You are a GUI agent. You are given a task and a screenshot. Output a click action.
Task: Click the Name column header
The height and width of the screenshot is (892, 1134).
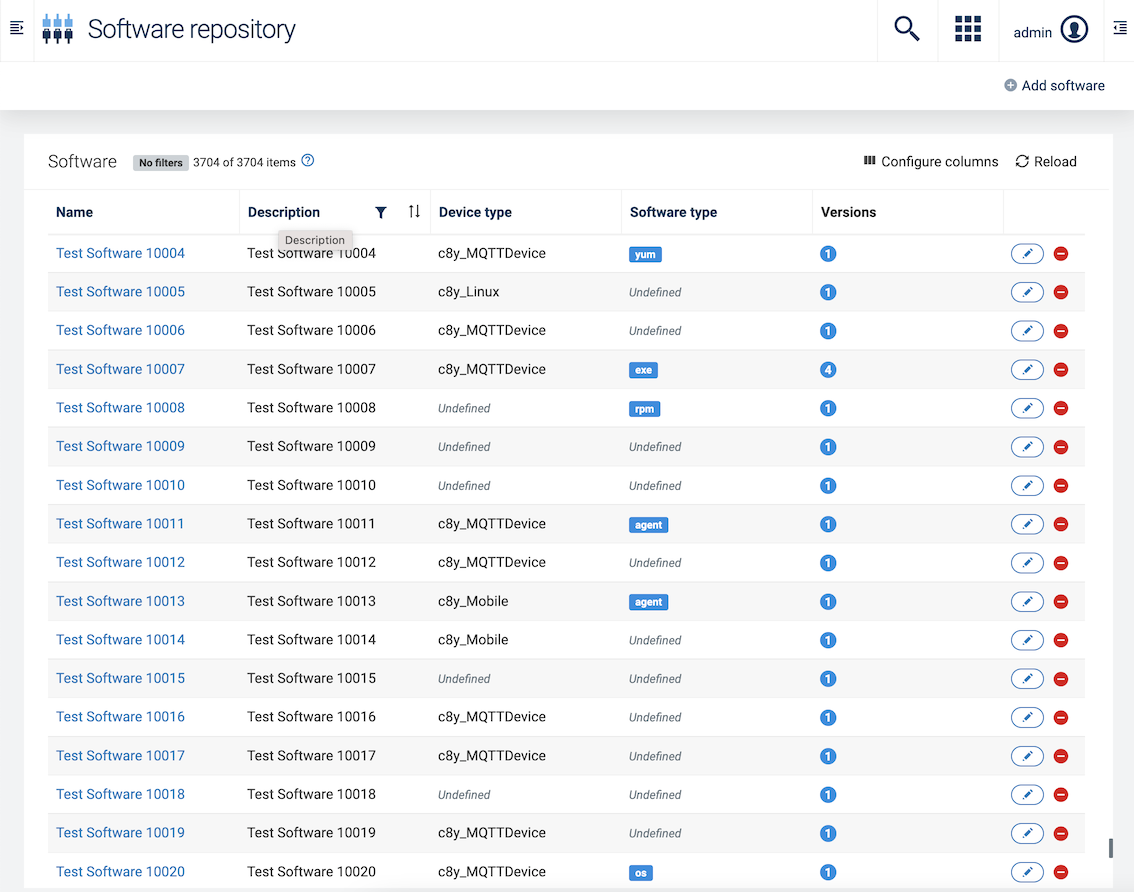coord(75,212)
